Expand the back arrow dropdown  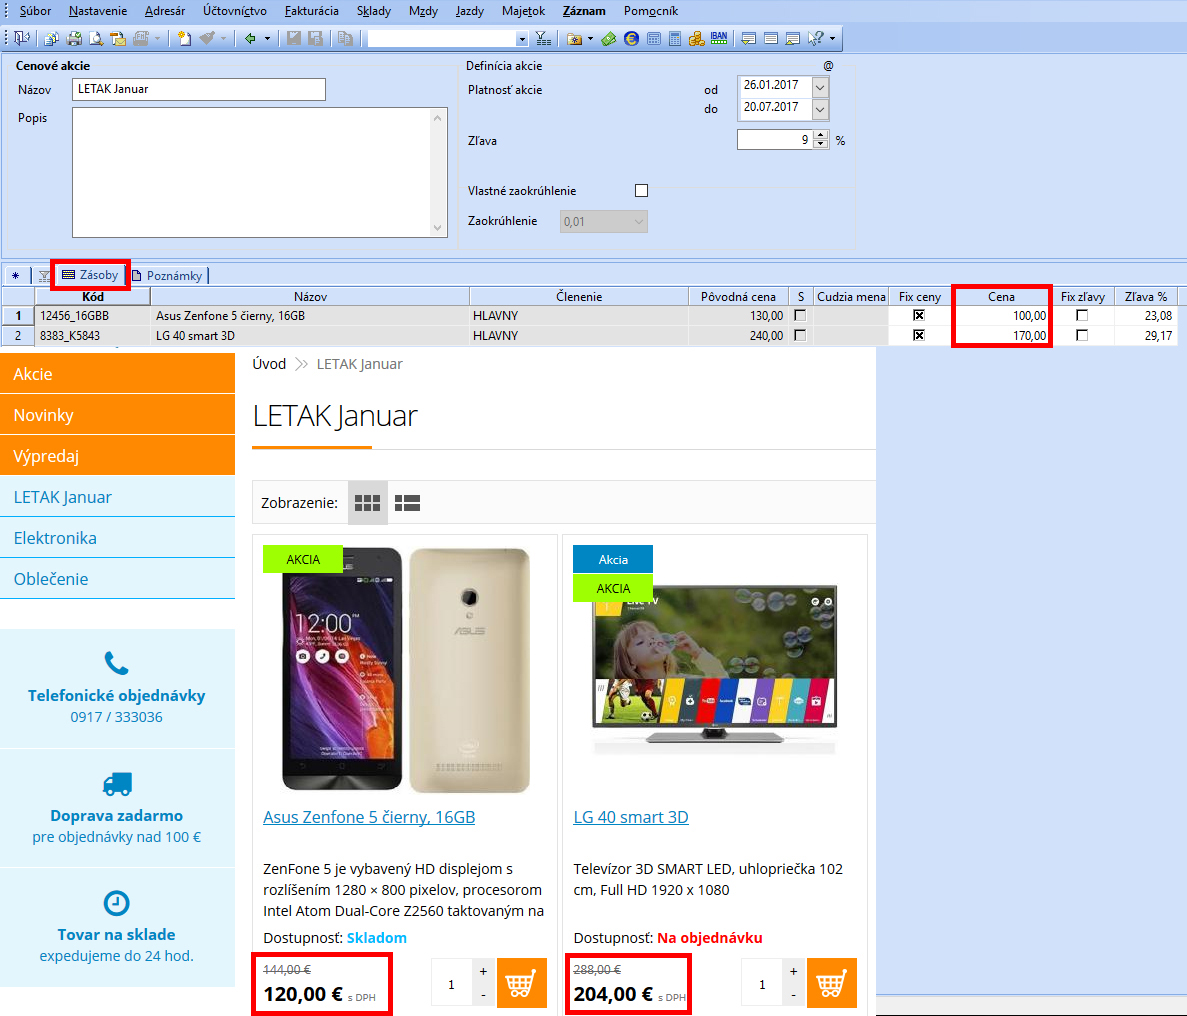point(267,39)
